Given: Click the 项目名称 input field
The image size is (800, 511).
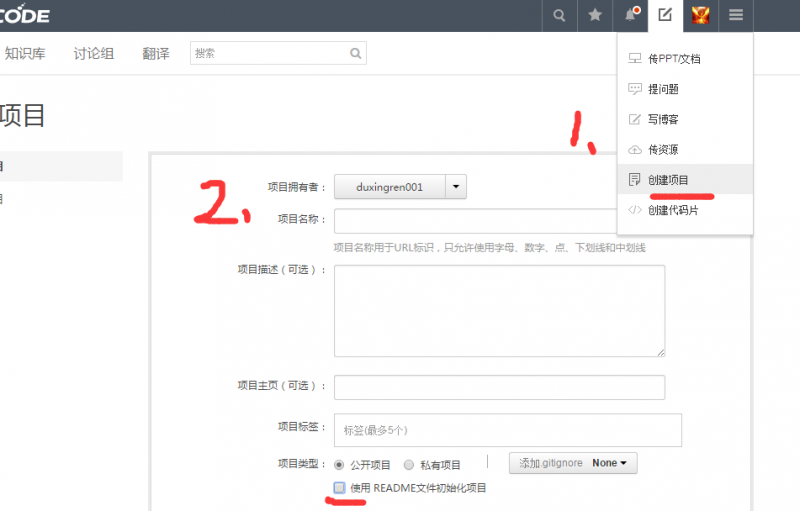Looking at the screenshot, I should (475, 221).
